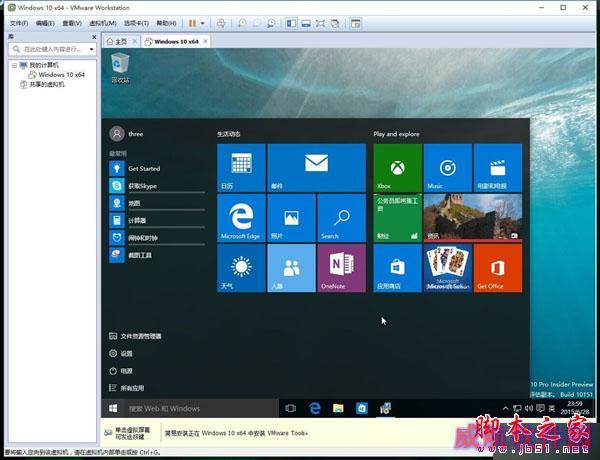600x460 pixels.
Task: Click the thumbnail bar toolbar icon
Action: coord(306,23)
